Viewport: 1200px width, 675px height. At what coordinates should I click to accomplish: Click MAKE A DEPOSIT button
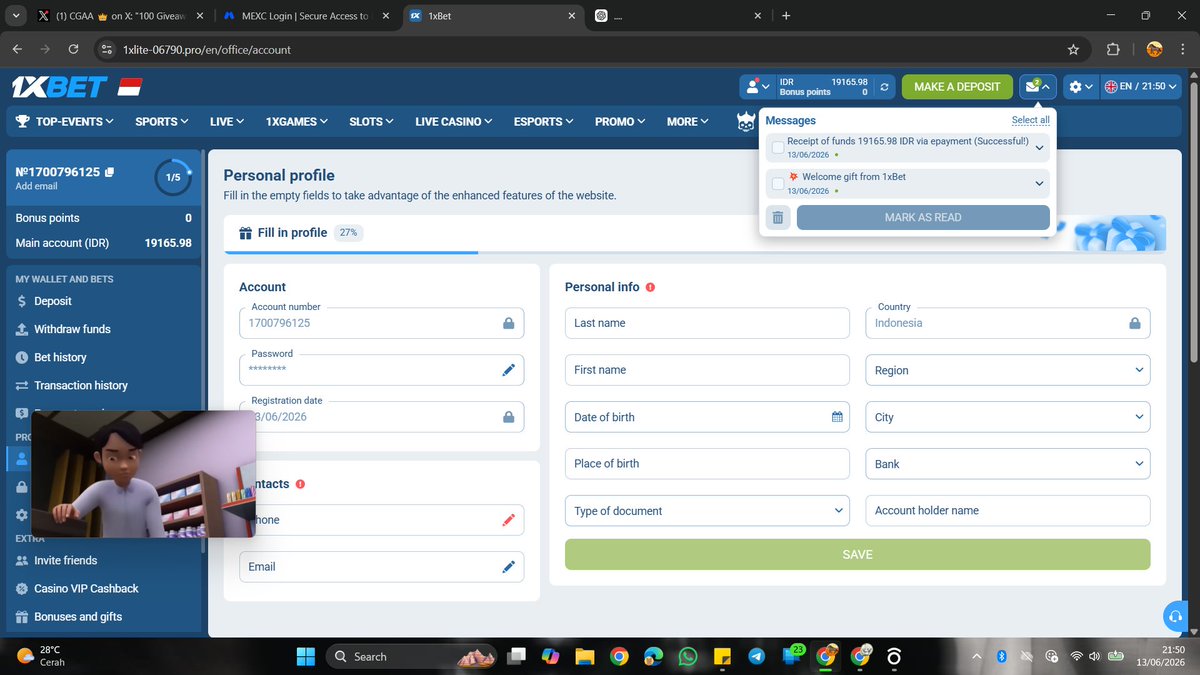957,87
